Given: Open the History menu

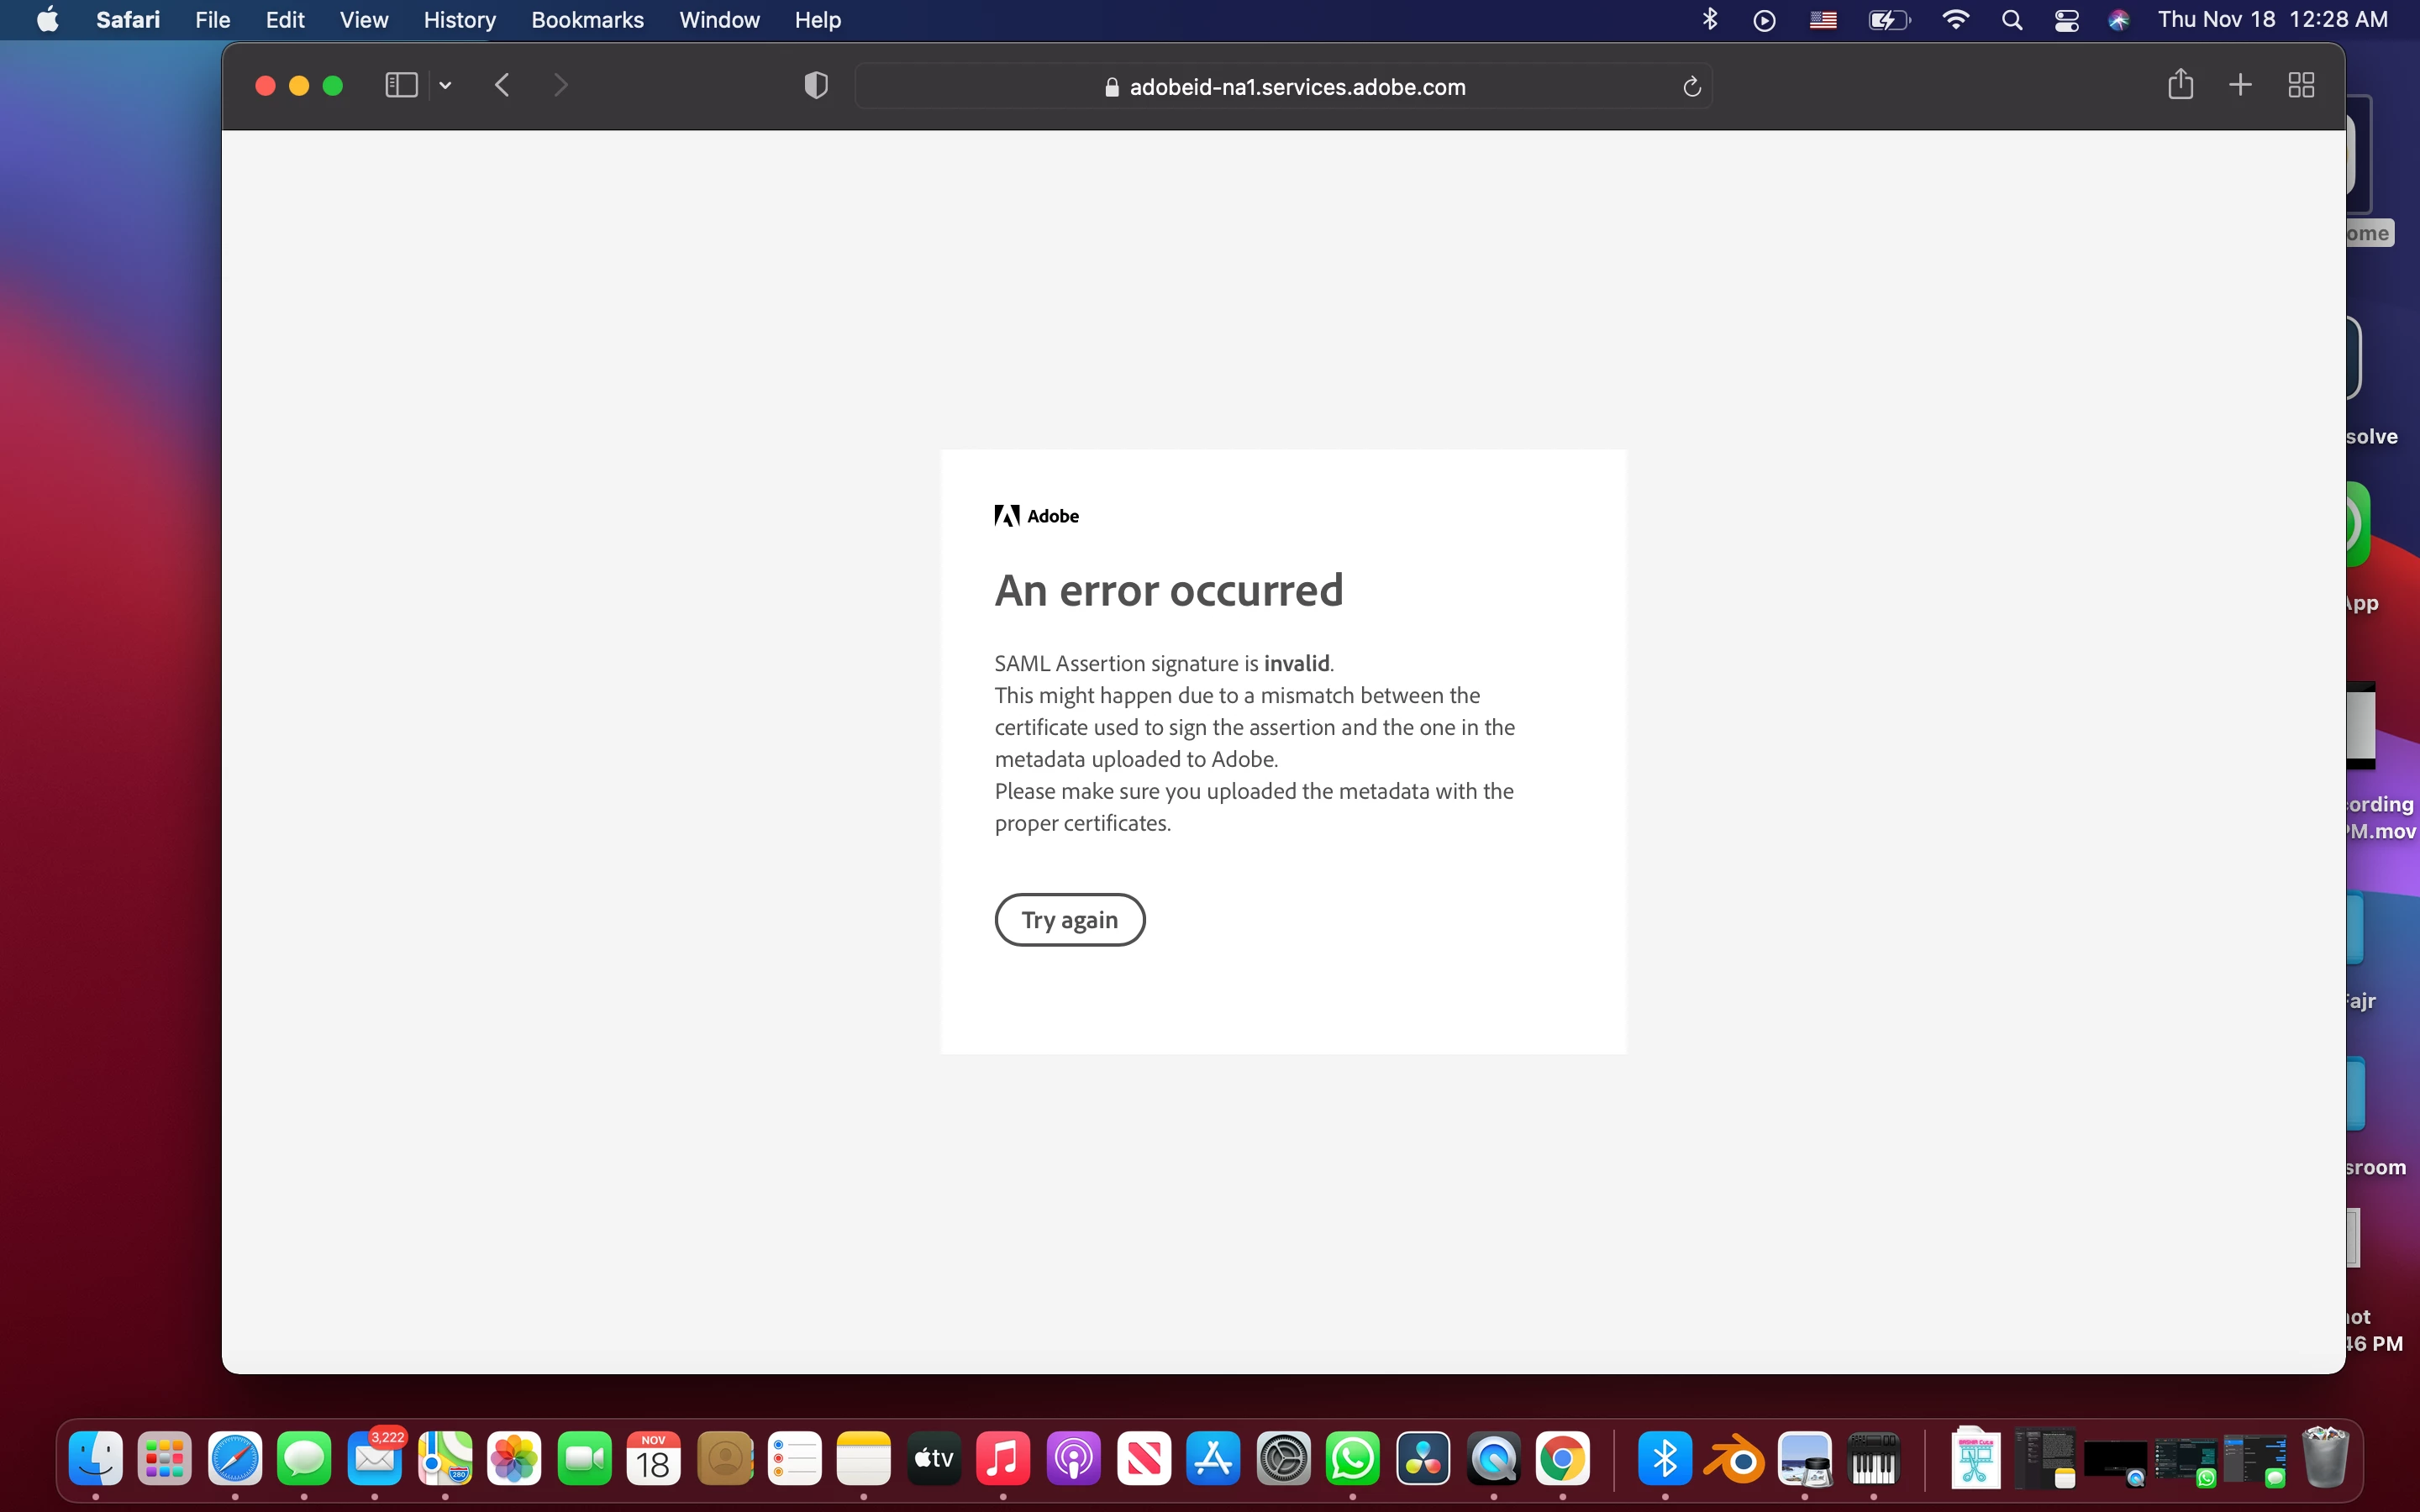Looking at the screenshot, I should 460,20.
